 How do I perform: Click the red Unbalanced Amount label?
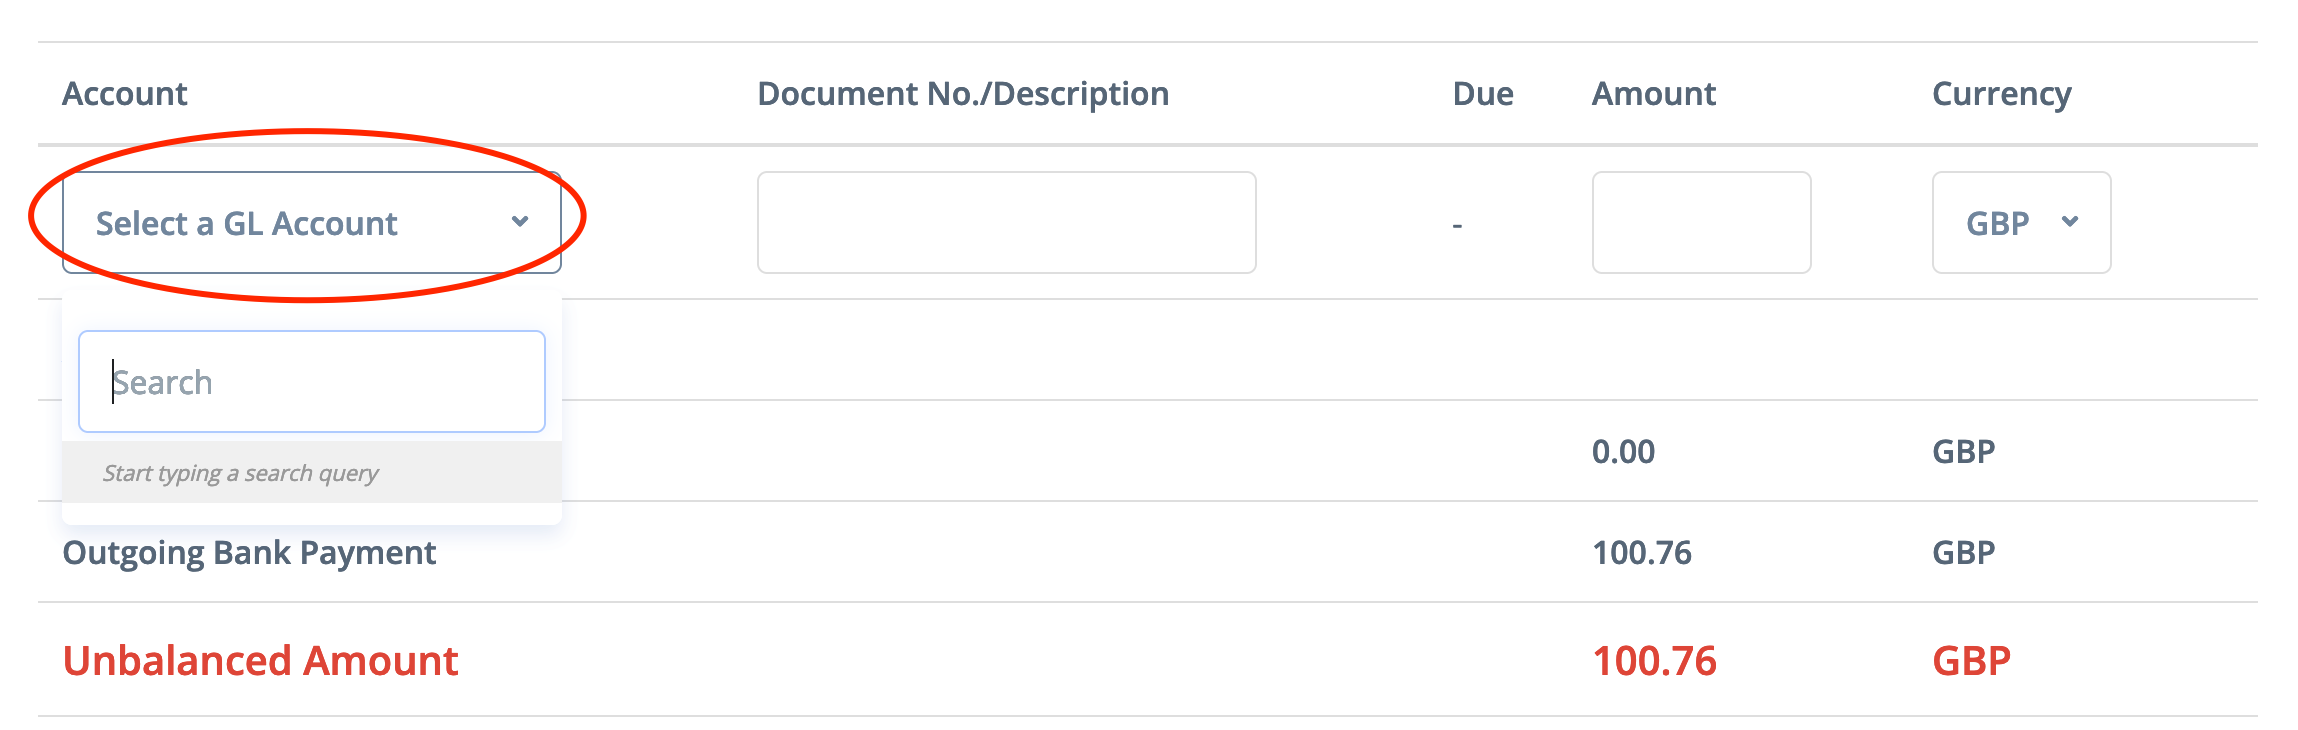coord(260,661)
